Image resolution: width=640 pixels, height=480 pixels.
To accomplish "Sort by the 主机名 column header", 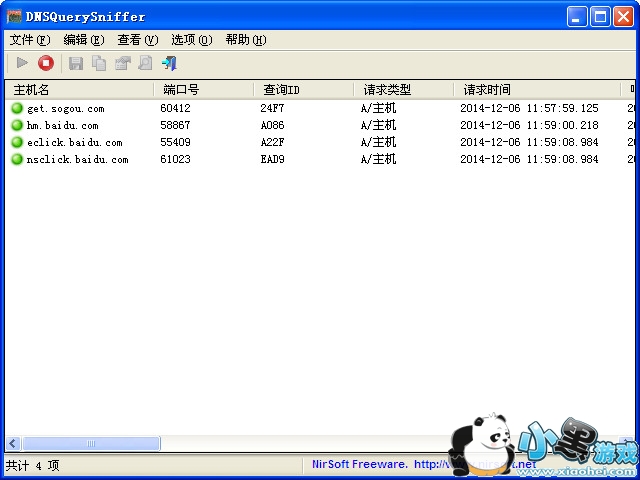I will 78,90.
